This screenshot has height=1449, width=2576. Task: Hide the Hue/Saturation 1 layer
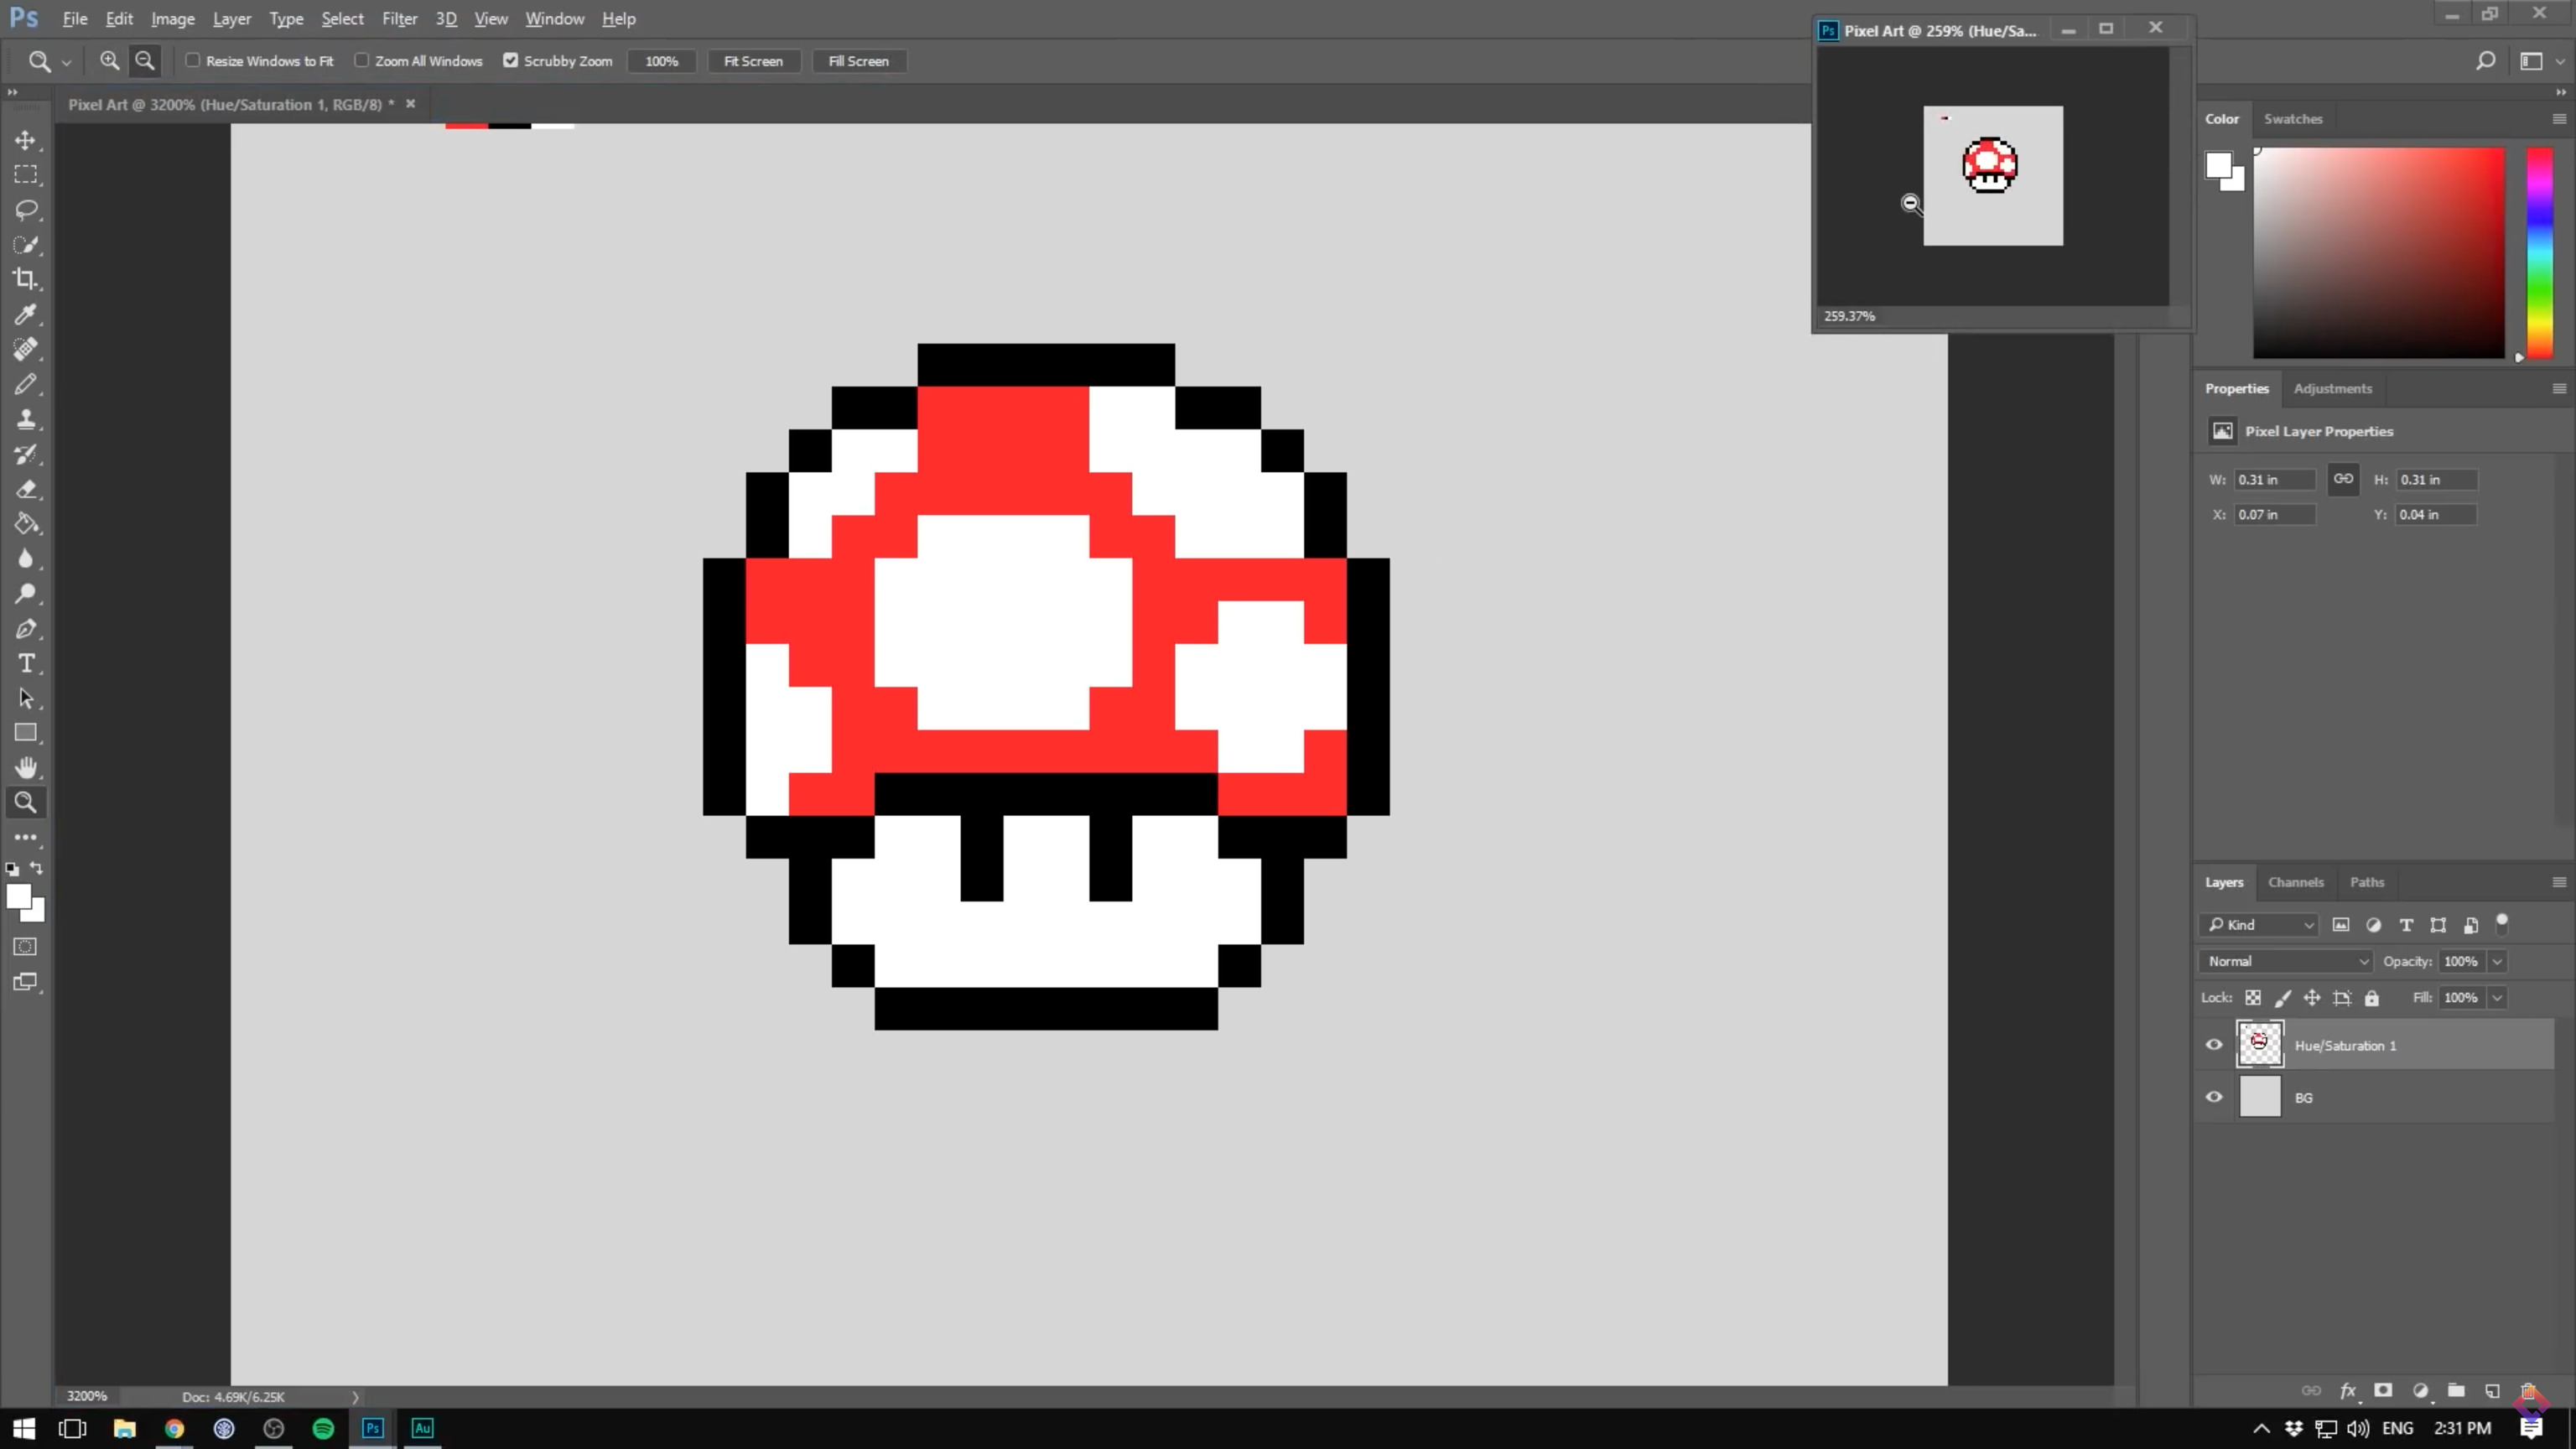pos(2214,1045)
